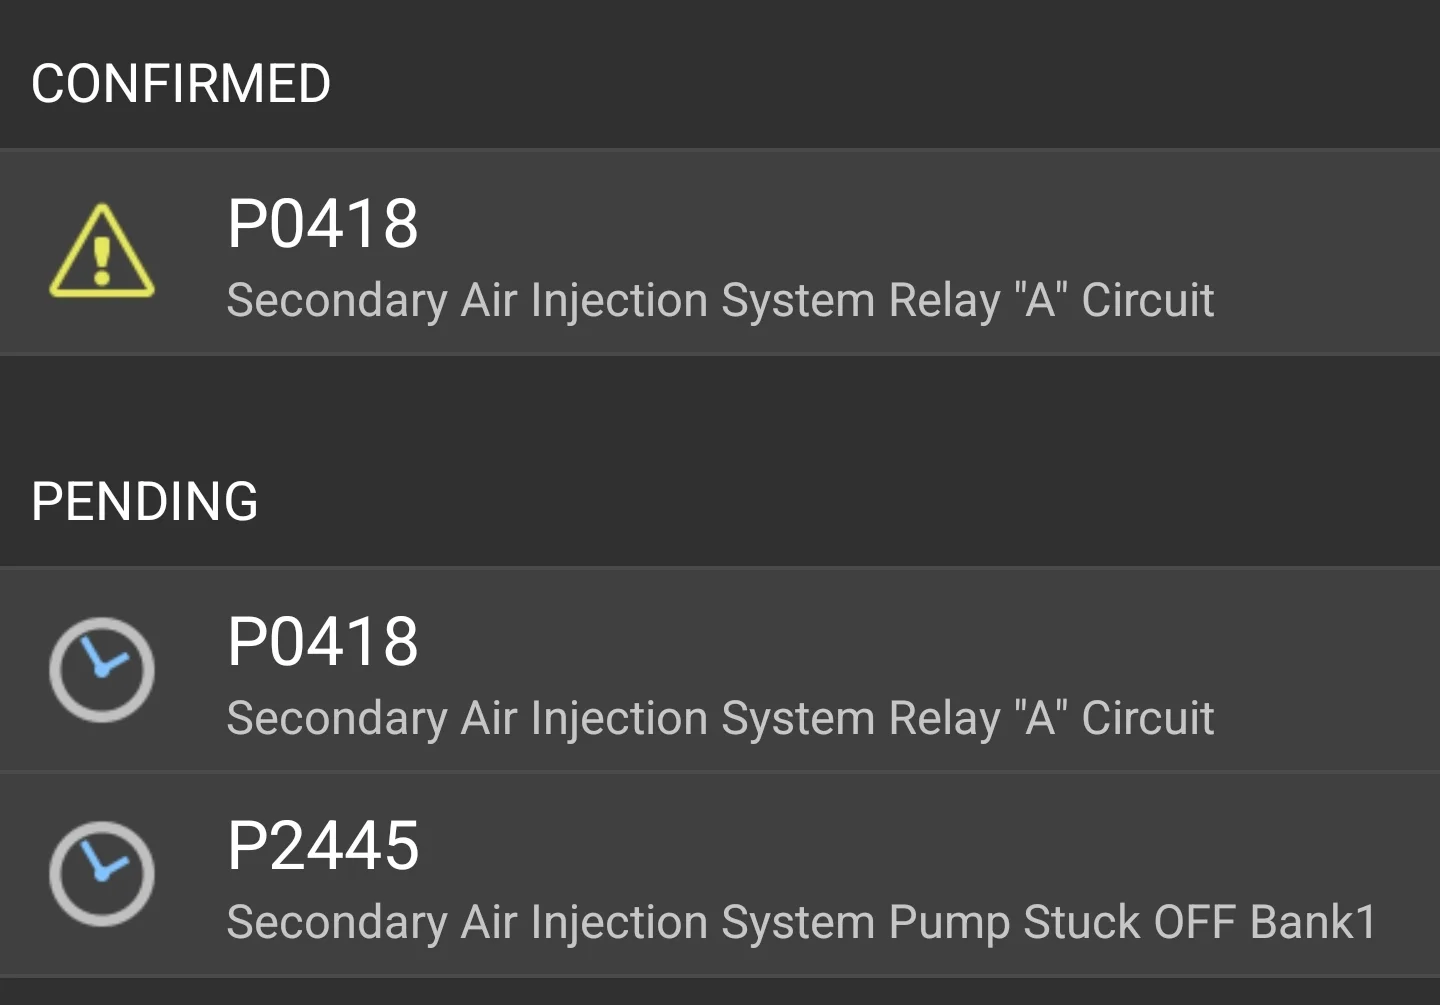1440x1005 pixels.
Task: Tap the exclamation mark inside the warning triangle
Action: click(x=101, y=259)
